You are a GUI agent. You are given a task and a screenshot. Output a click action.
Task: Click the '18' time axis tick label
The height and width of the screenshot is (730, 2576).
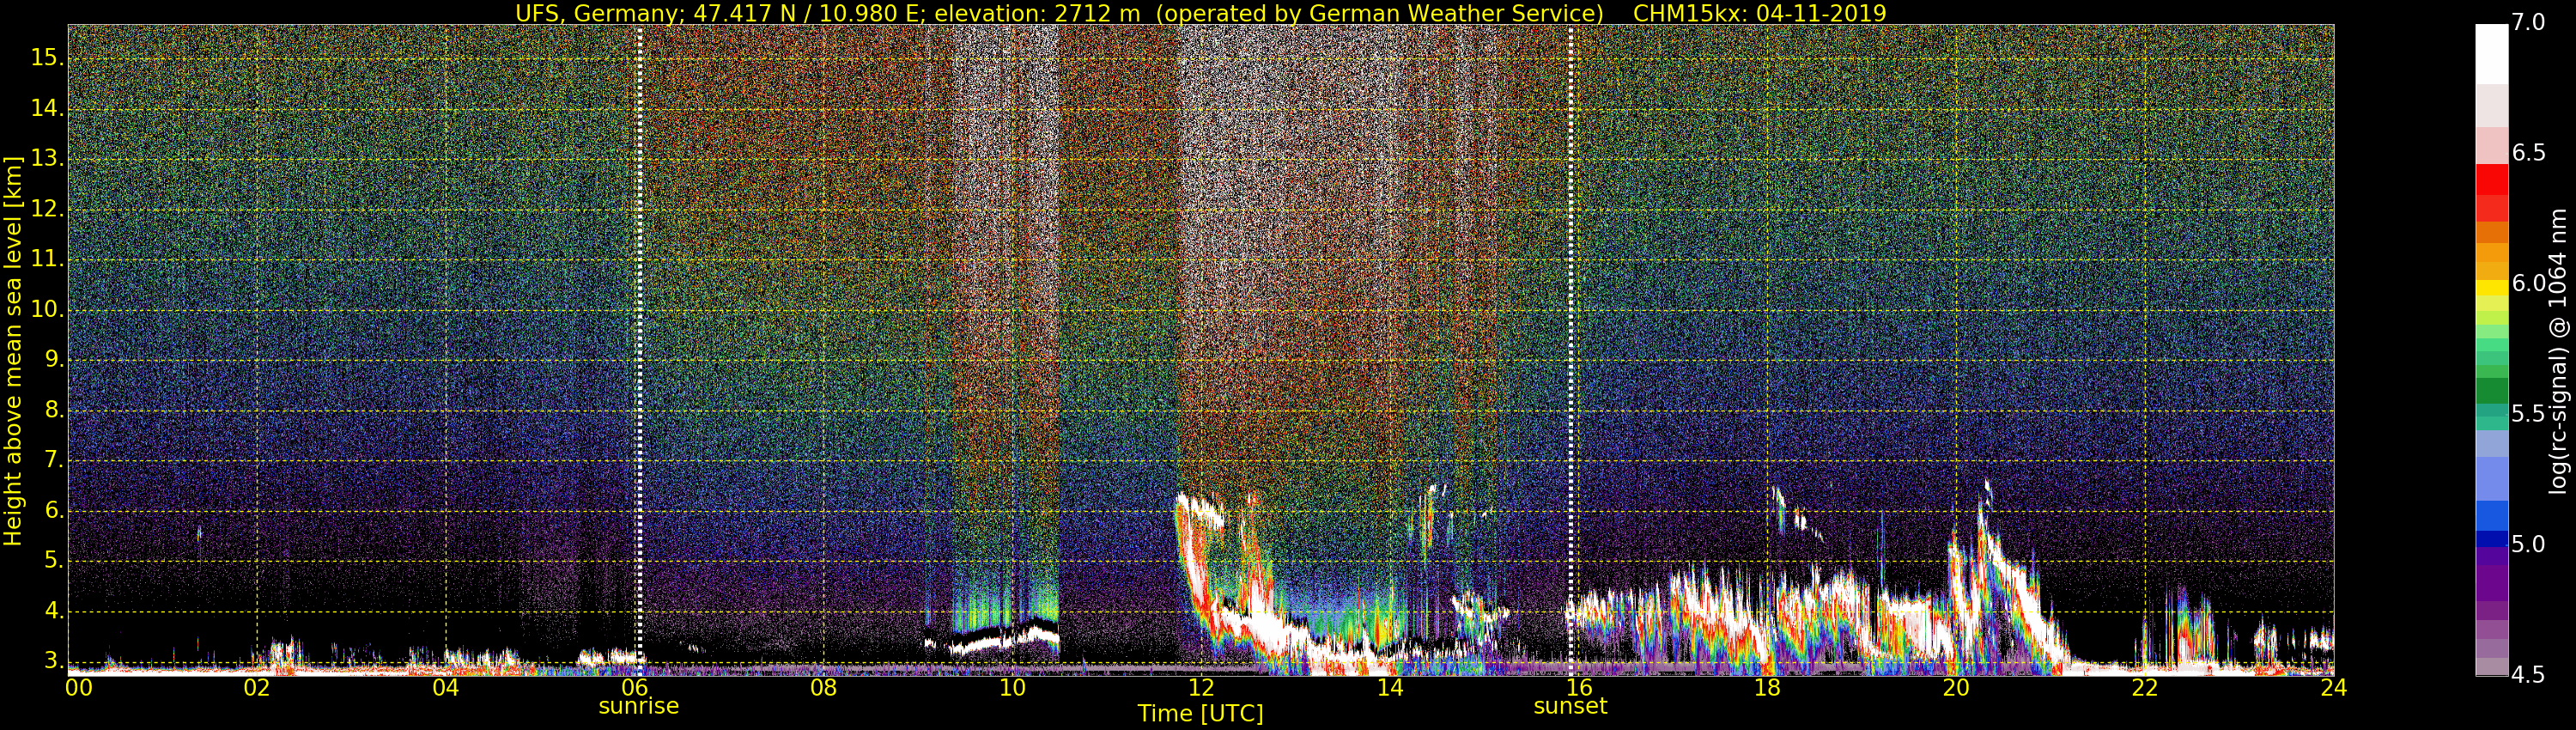(1767, 687)
